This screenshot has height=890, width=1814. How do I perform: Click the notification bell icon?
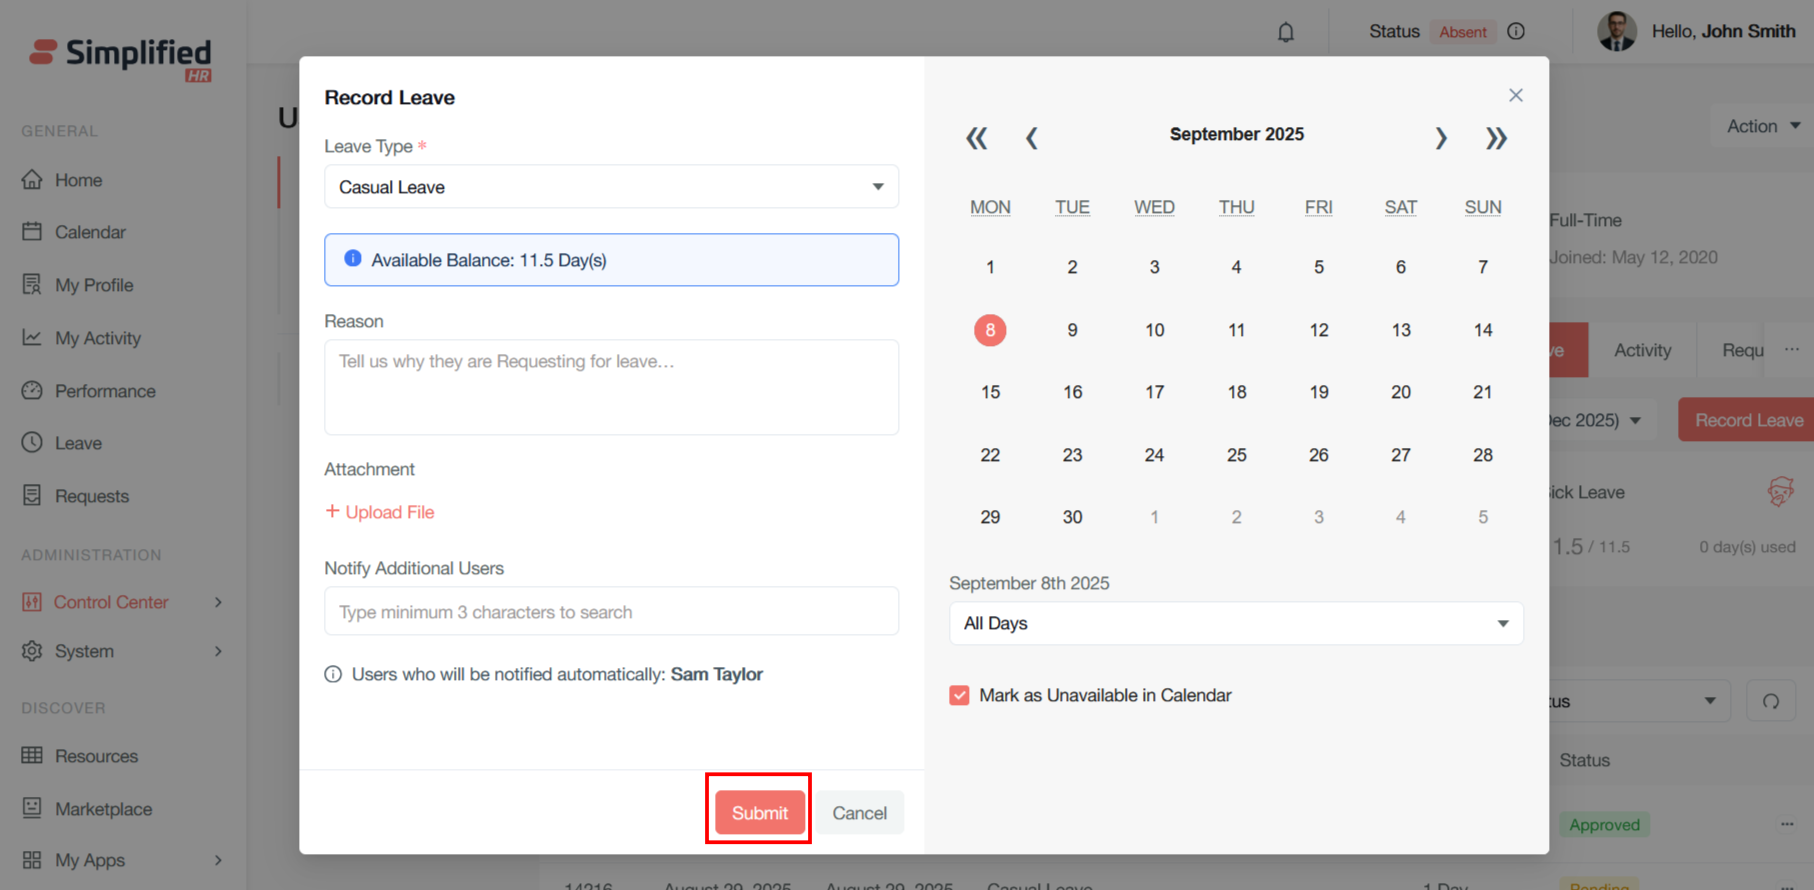[1286, 32]
